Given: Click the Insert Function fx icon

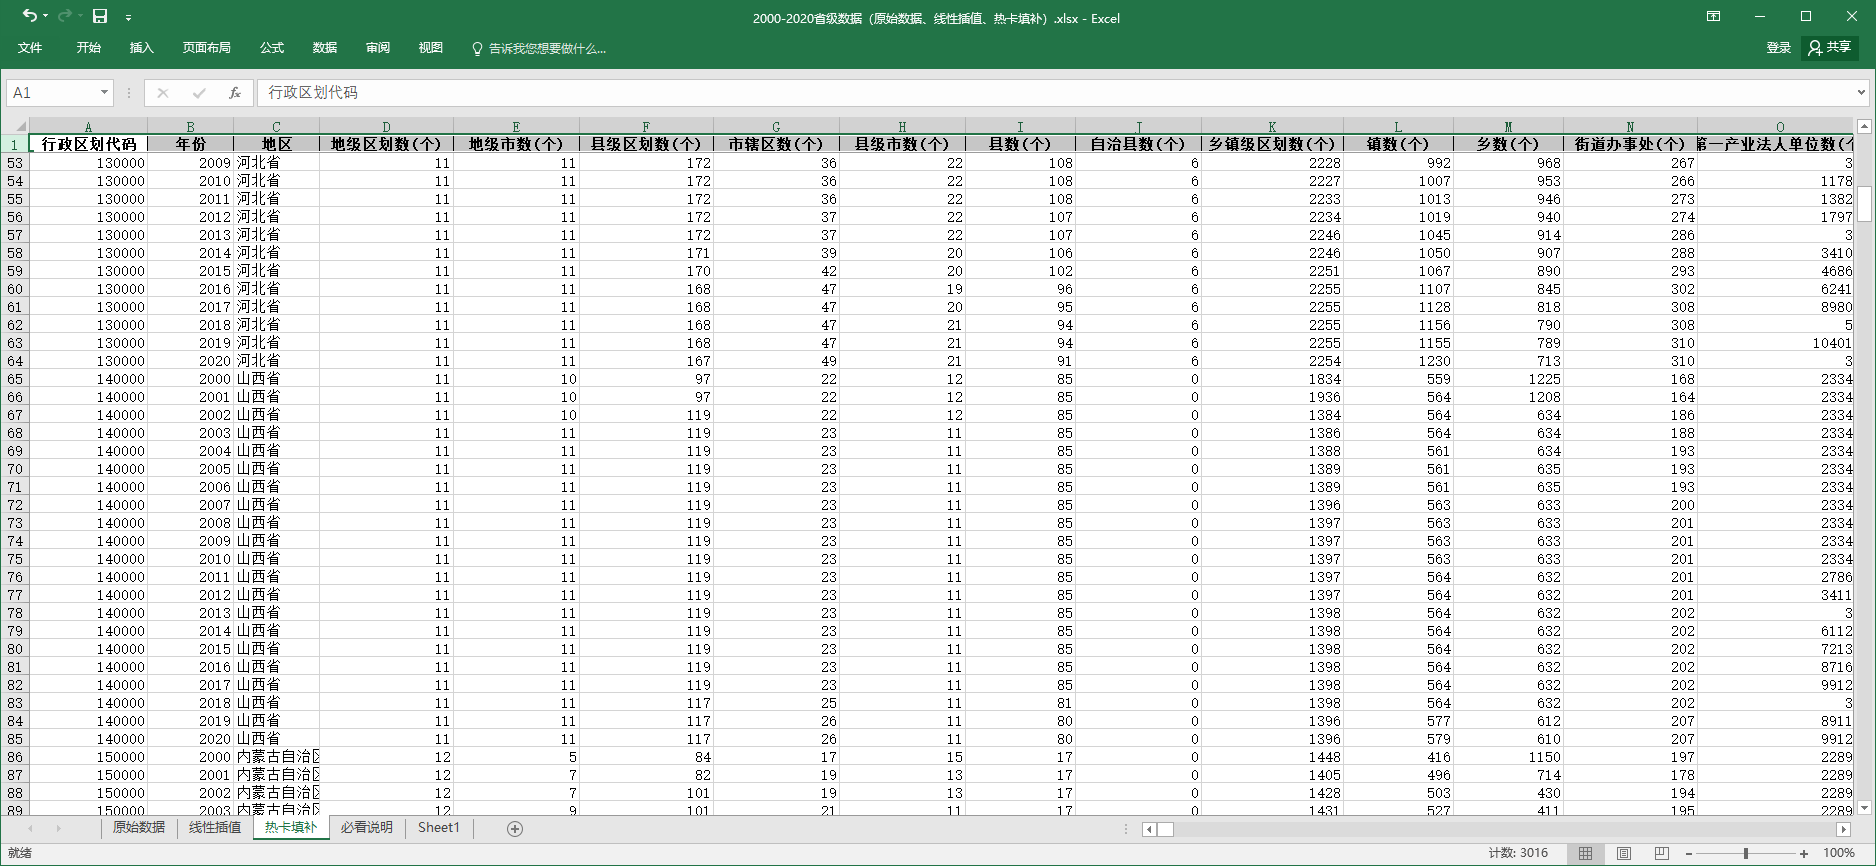Looking at the screenshot, I should (x=235, y=93).
